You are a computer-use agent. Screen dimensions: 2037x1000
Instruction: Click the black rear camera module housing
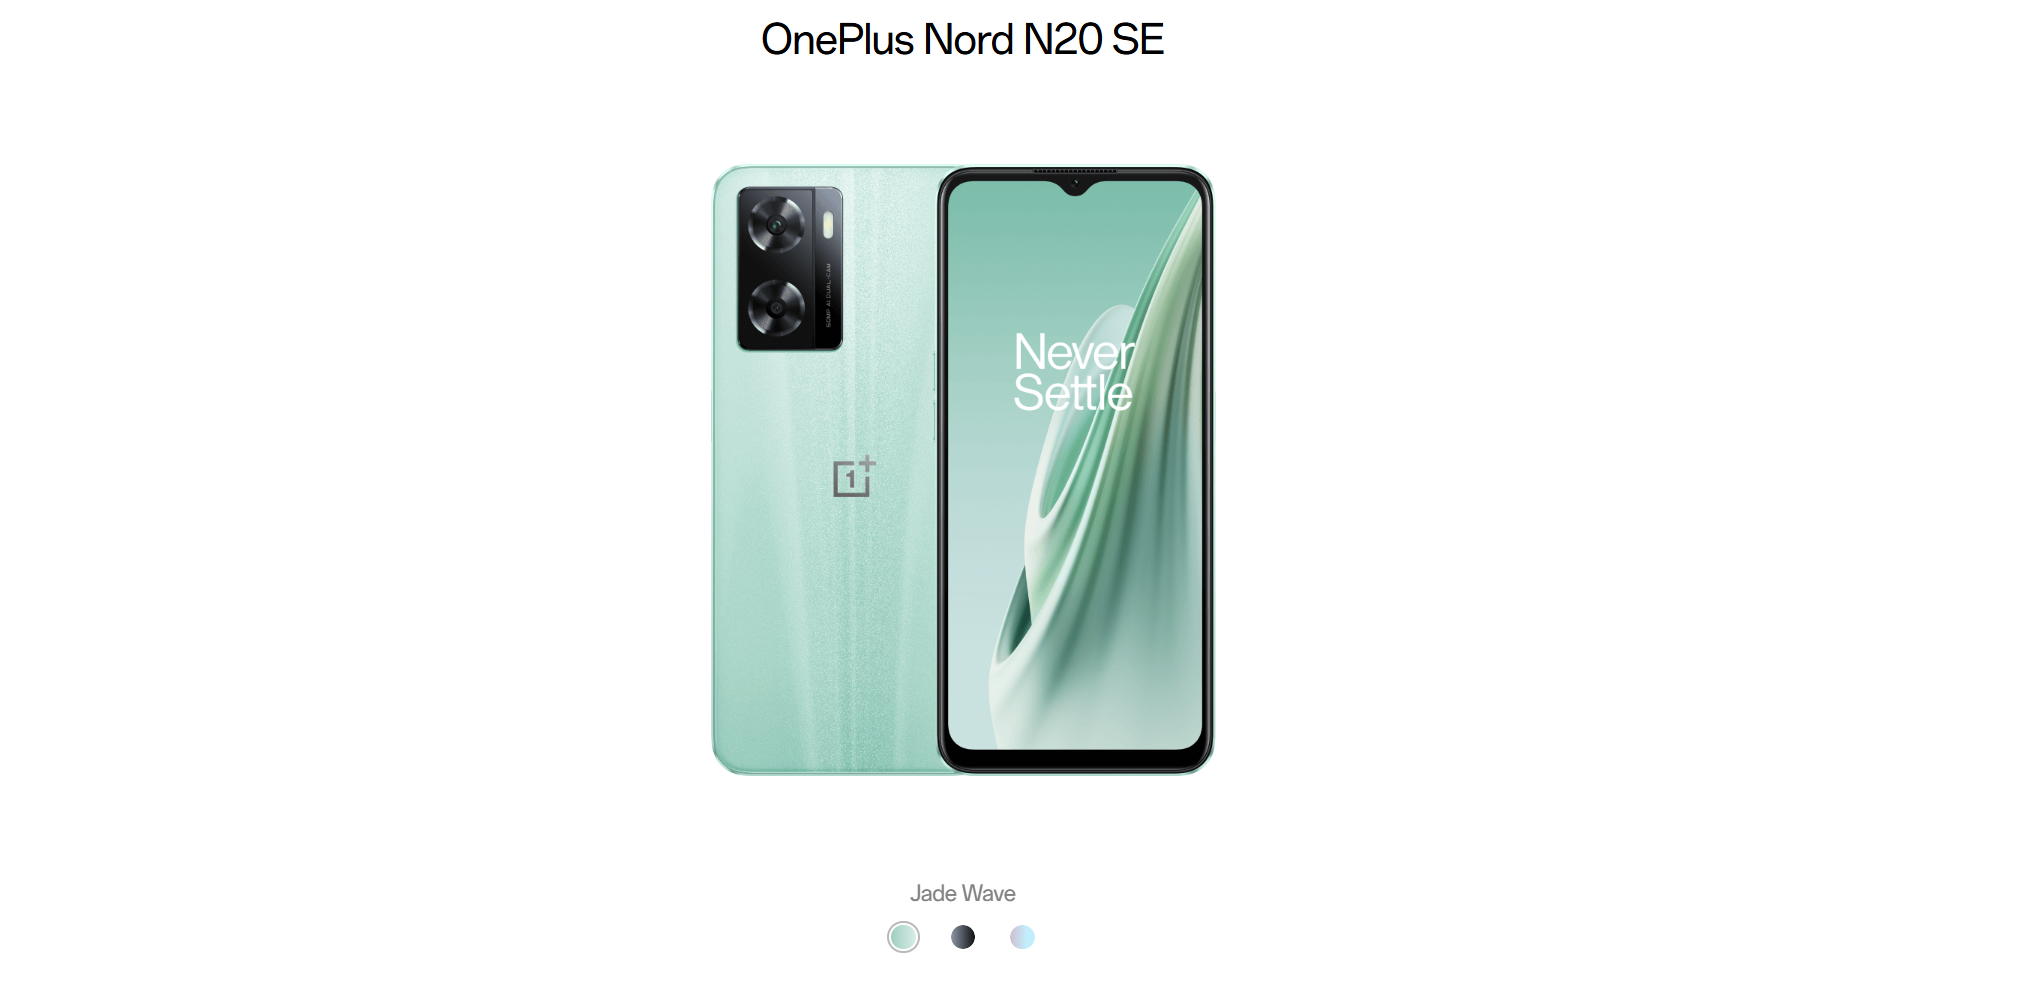(x=790, y=268)
